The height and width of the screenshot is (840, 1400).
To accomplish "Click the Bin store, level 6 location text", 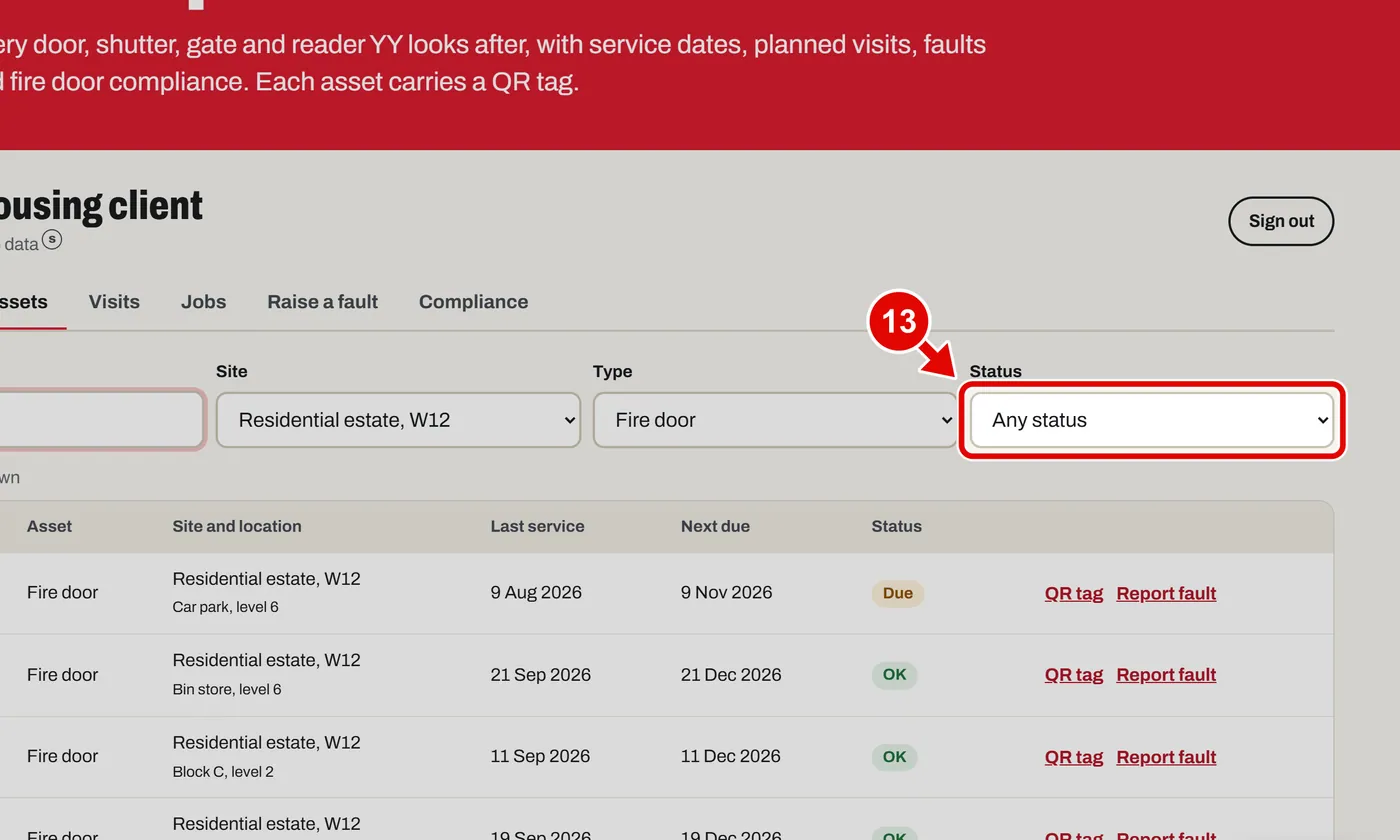I will pos(227,689).
